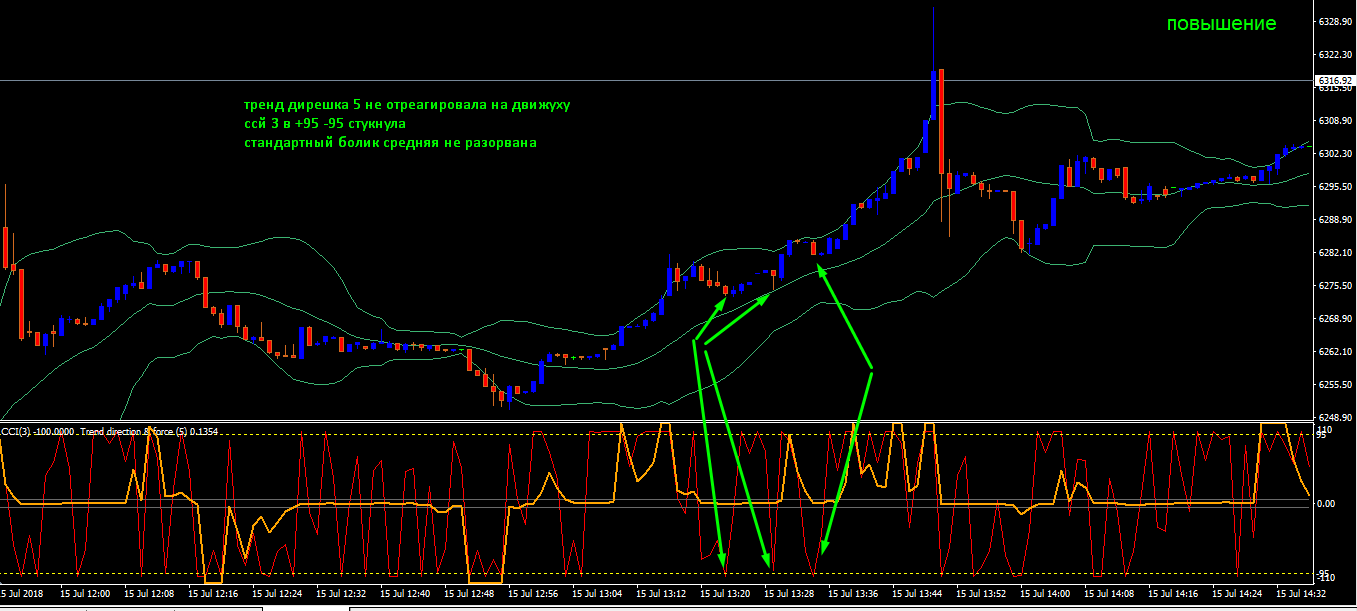Click time axis label "15 Jul 13:04"
The height and width of the screenshot is (611, 1357).
(x=599, y=593)
